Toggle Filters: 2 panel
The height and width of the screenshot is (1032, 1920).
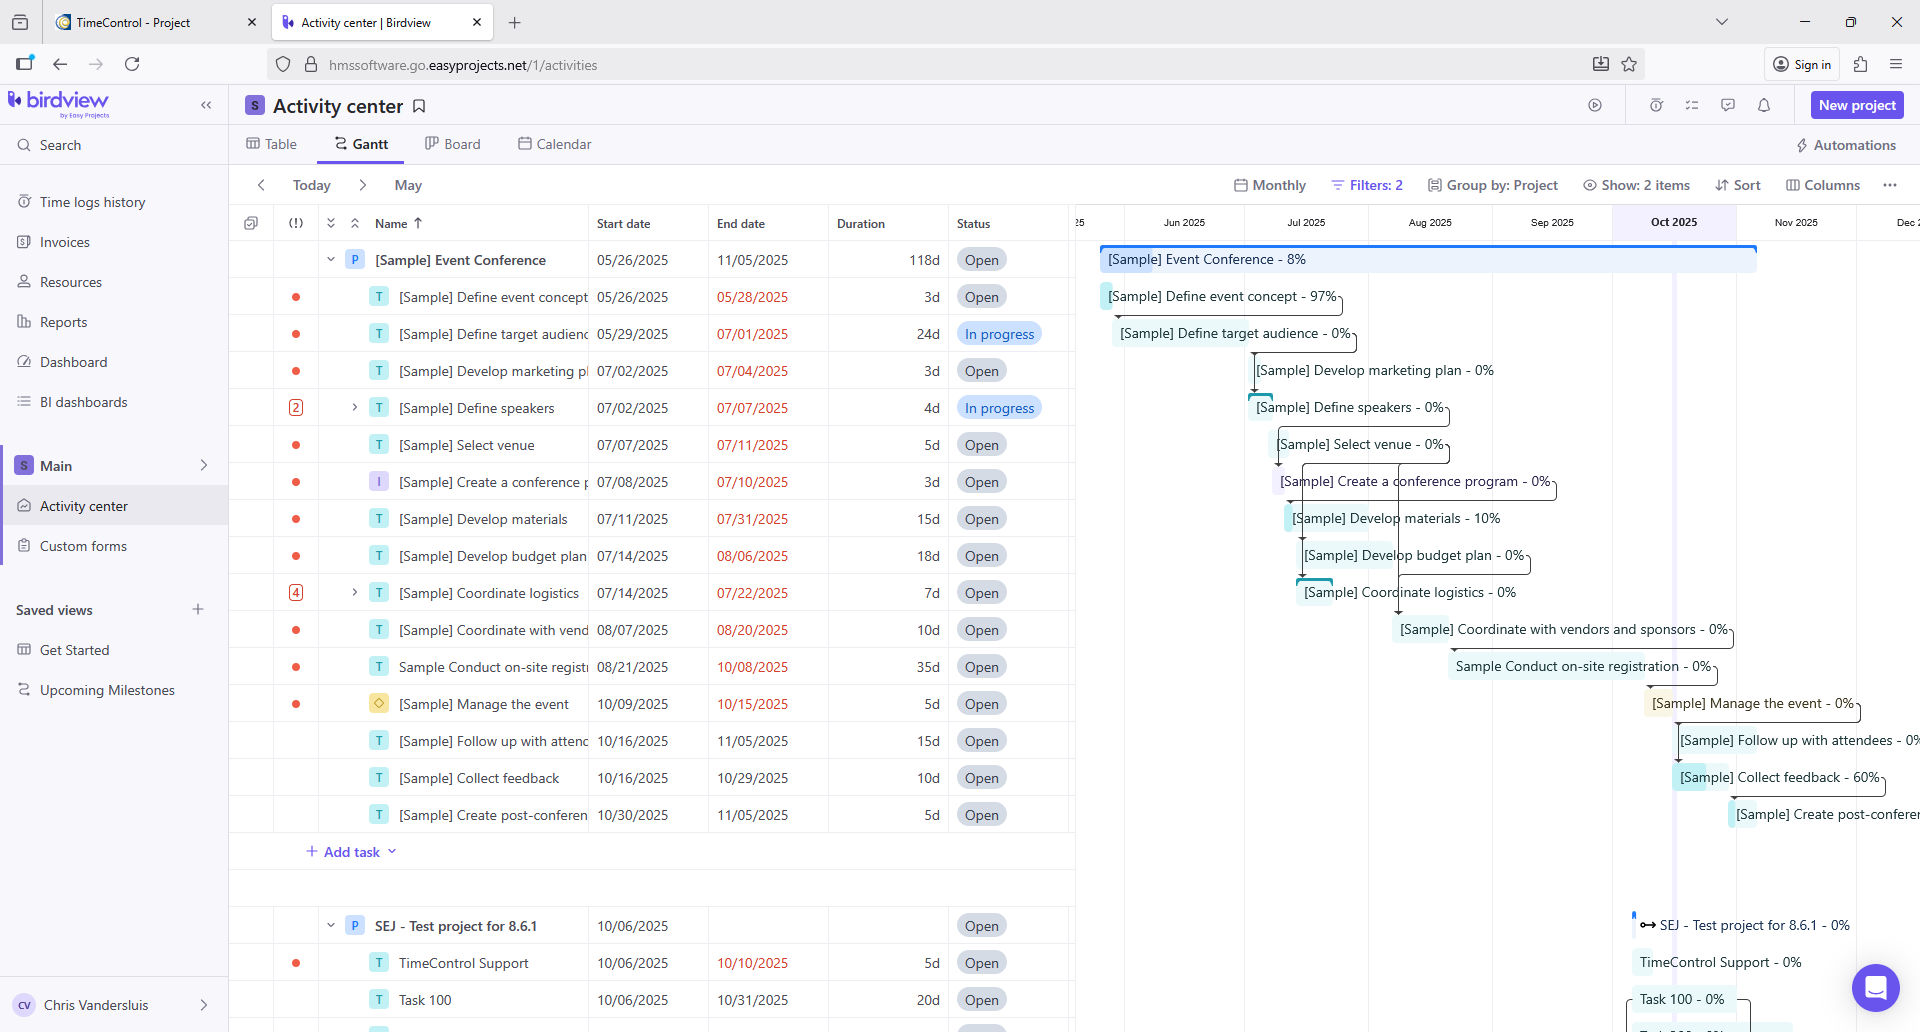pos(1366,185)
